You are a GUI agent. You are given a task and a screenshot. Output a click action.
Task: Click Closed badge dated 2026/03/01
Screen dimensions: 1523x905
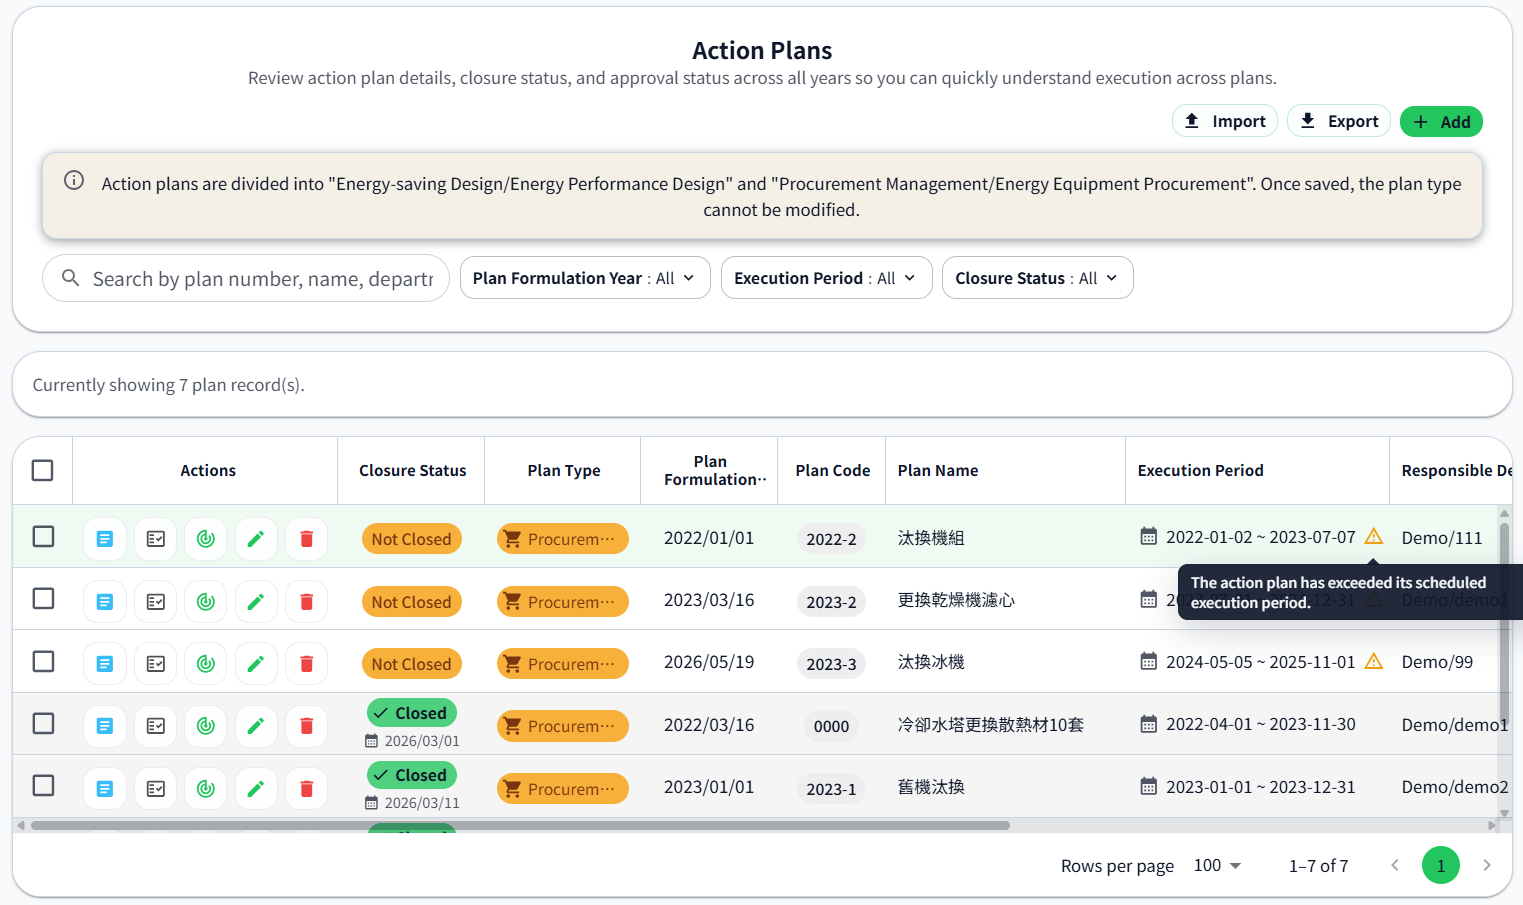click(x=412, y=713)
